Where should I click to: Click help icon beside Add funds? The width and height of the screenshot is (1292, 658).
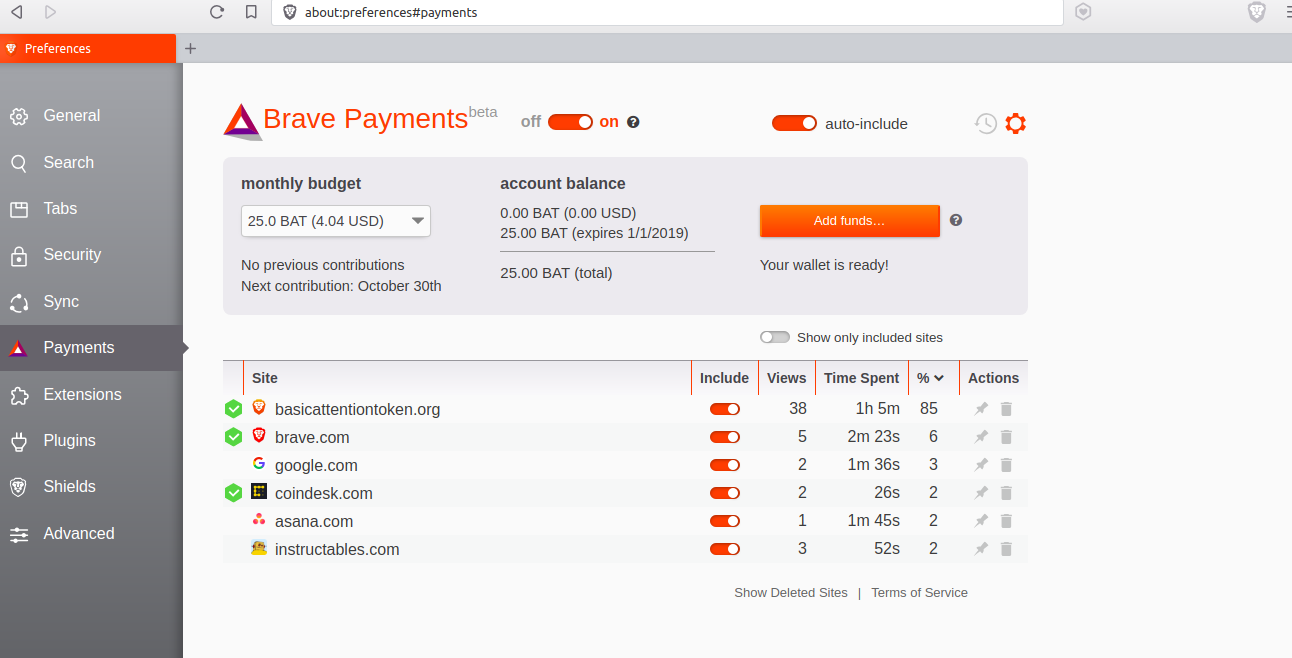coord(956,220)
